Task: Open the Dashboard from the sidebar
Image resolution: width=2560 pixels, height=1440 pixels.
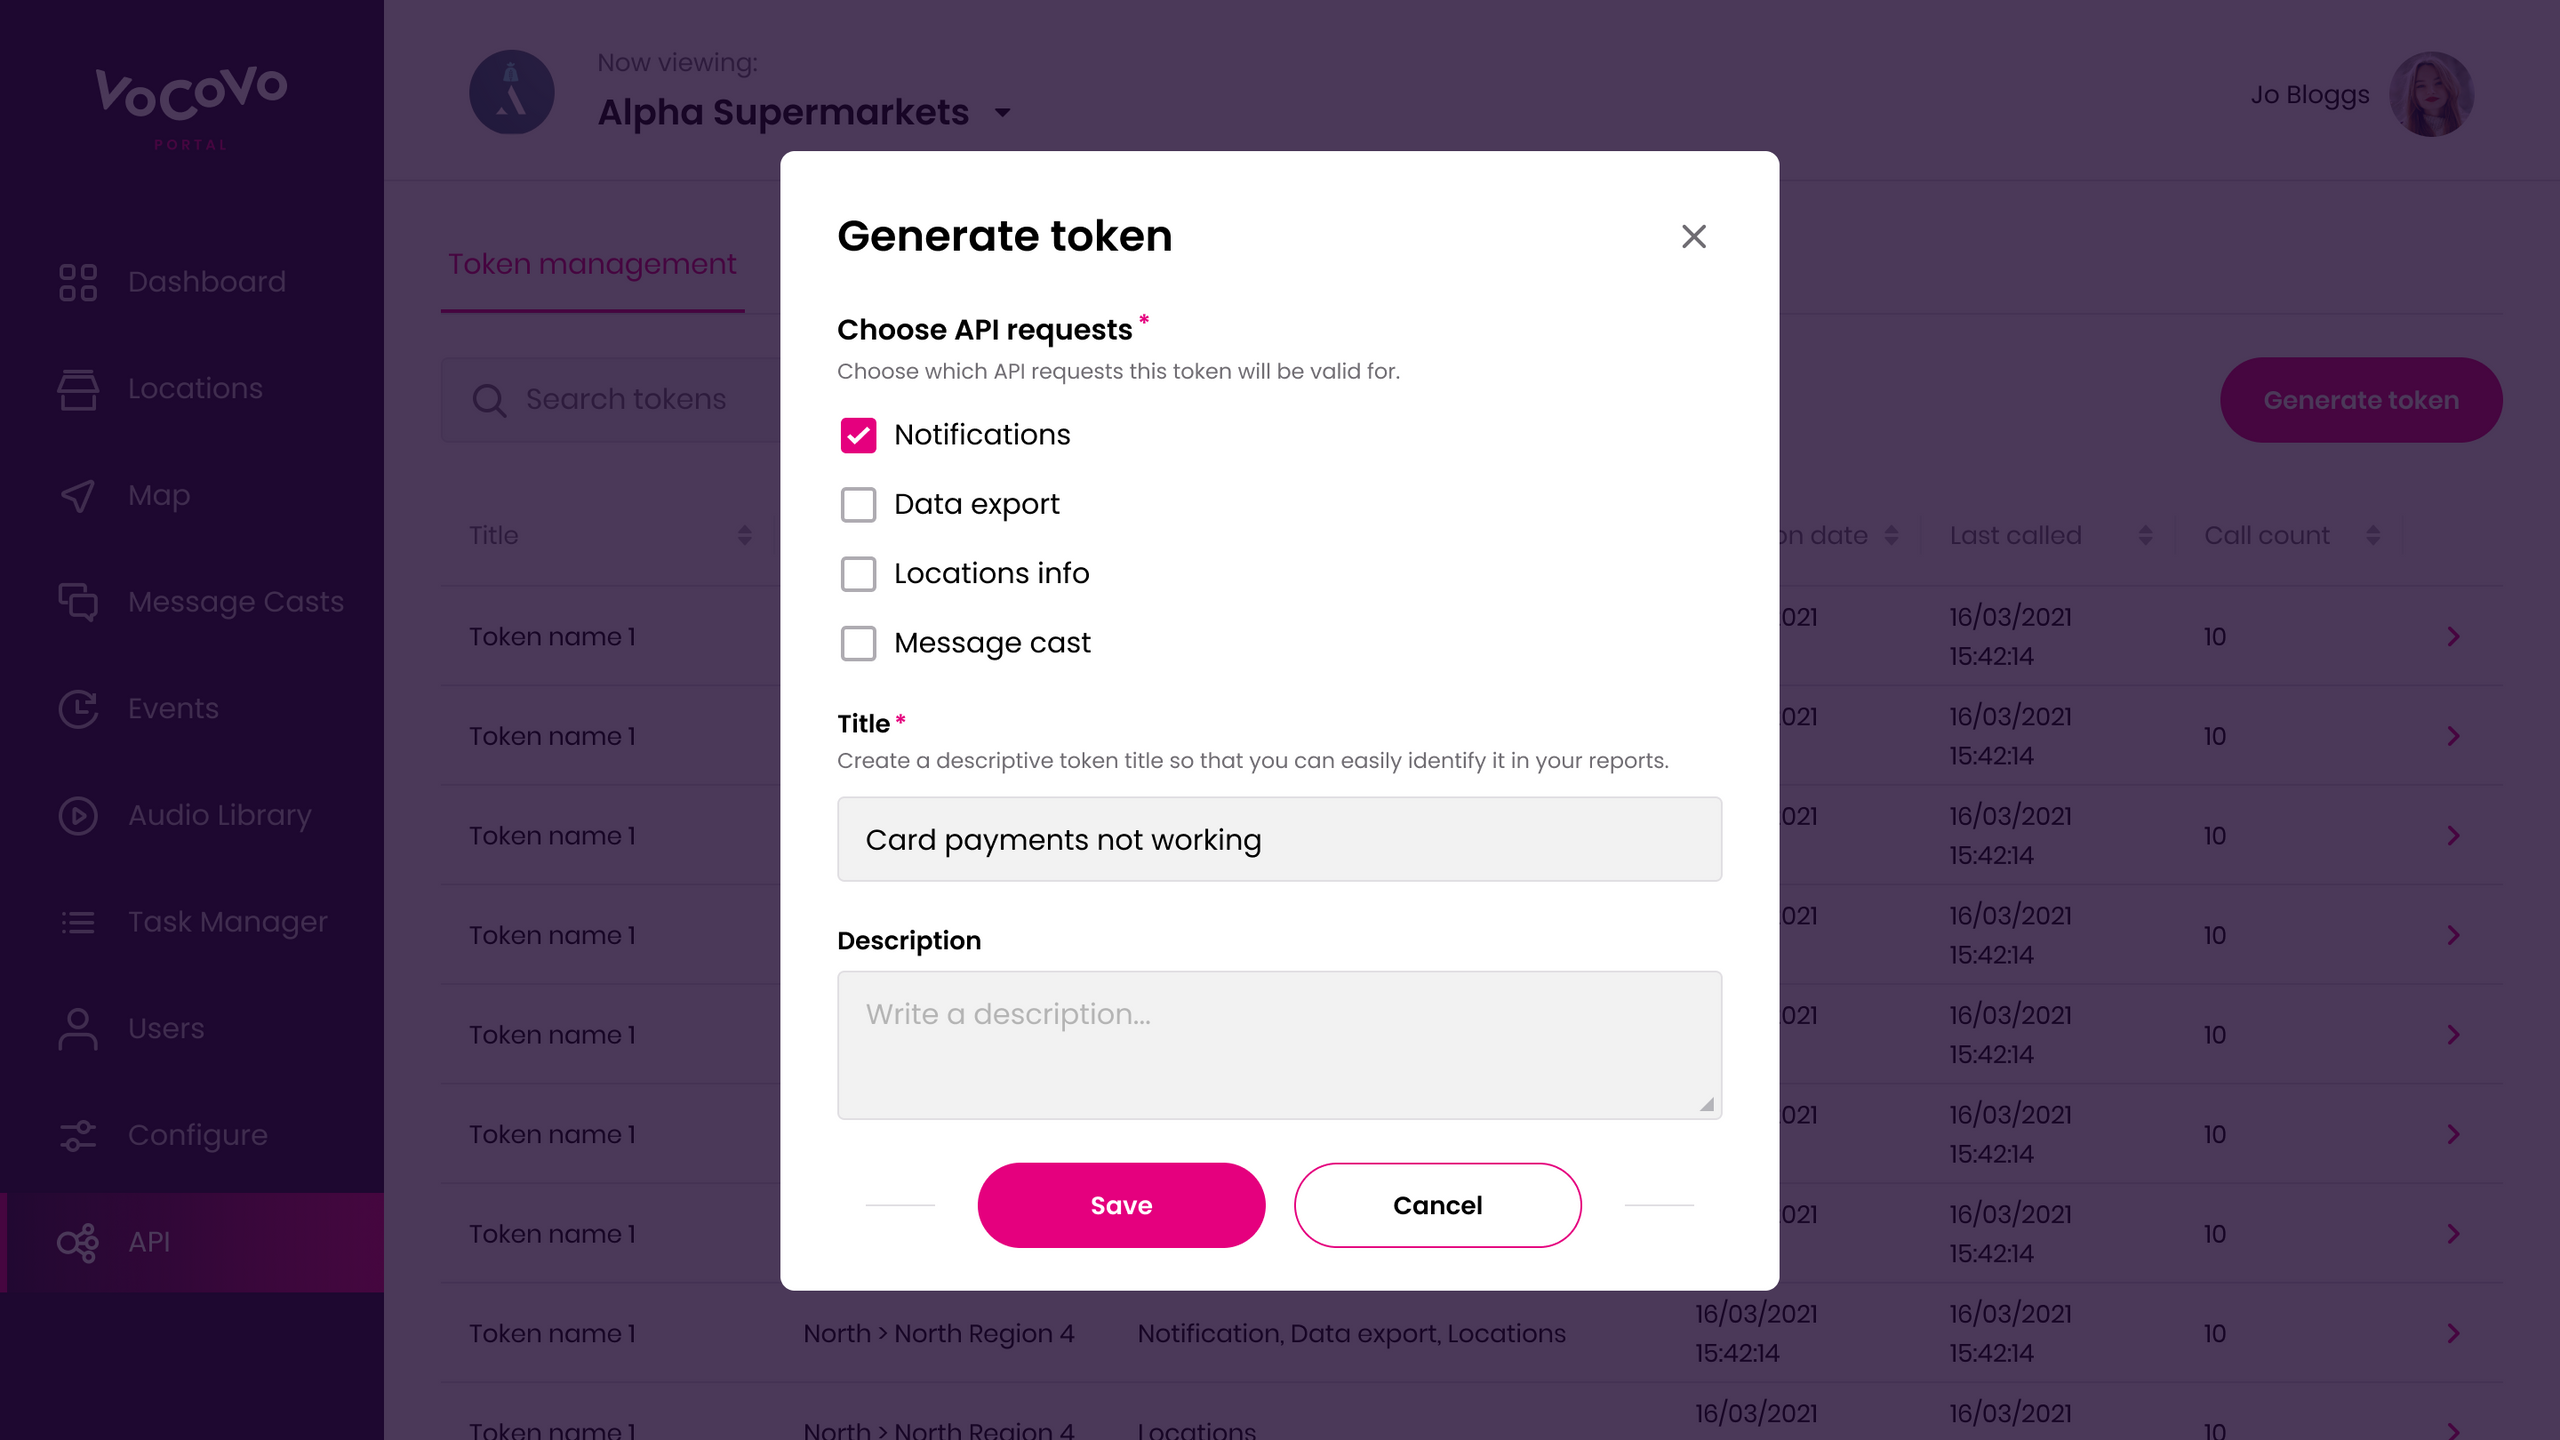Action: (206, 281)
